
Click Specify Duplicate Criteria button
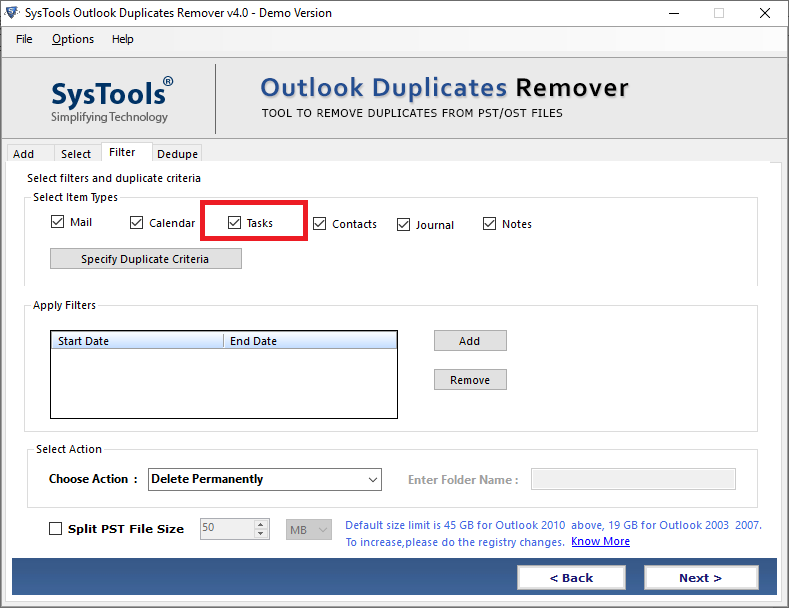[145, 259]
